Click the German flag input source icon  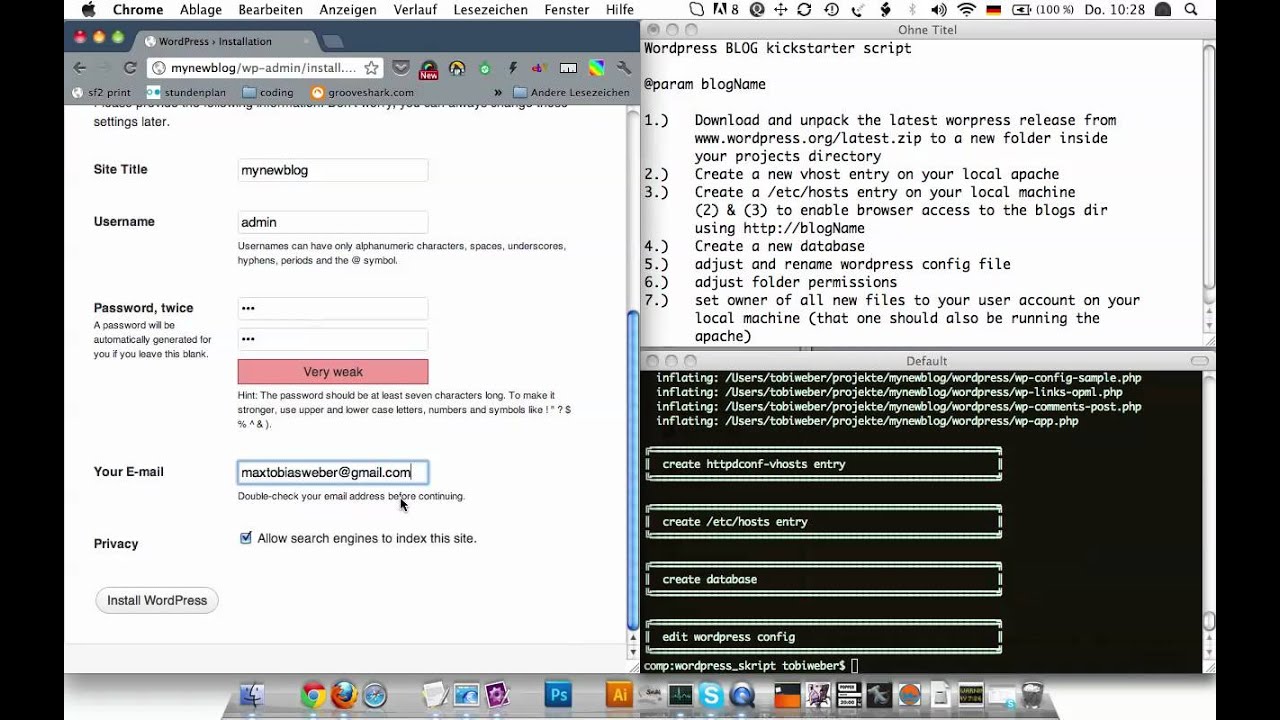[x=994, y=9]
